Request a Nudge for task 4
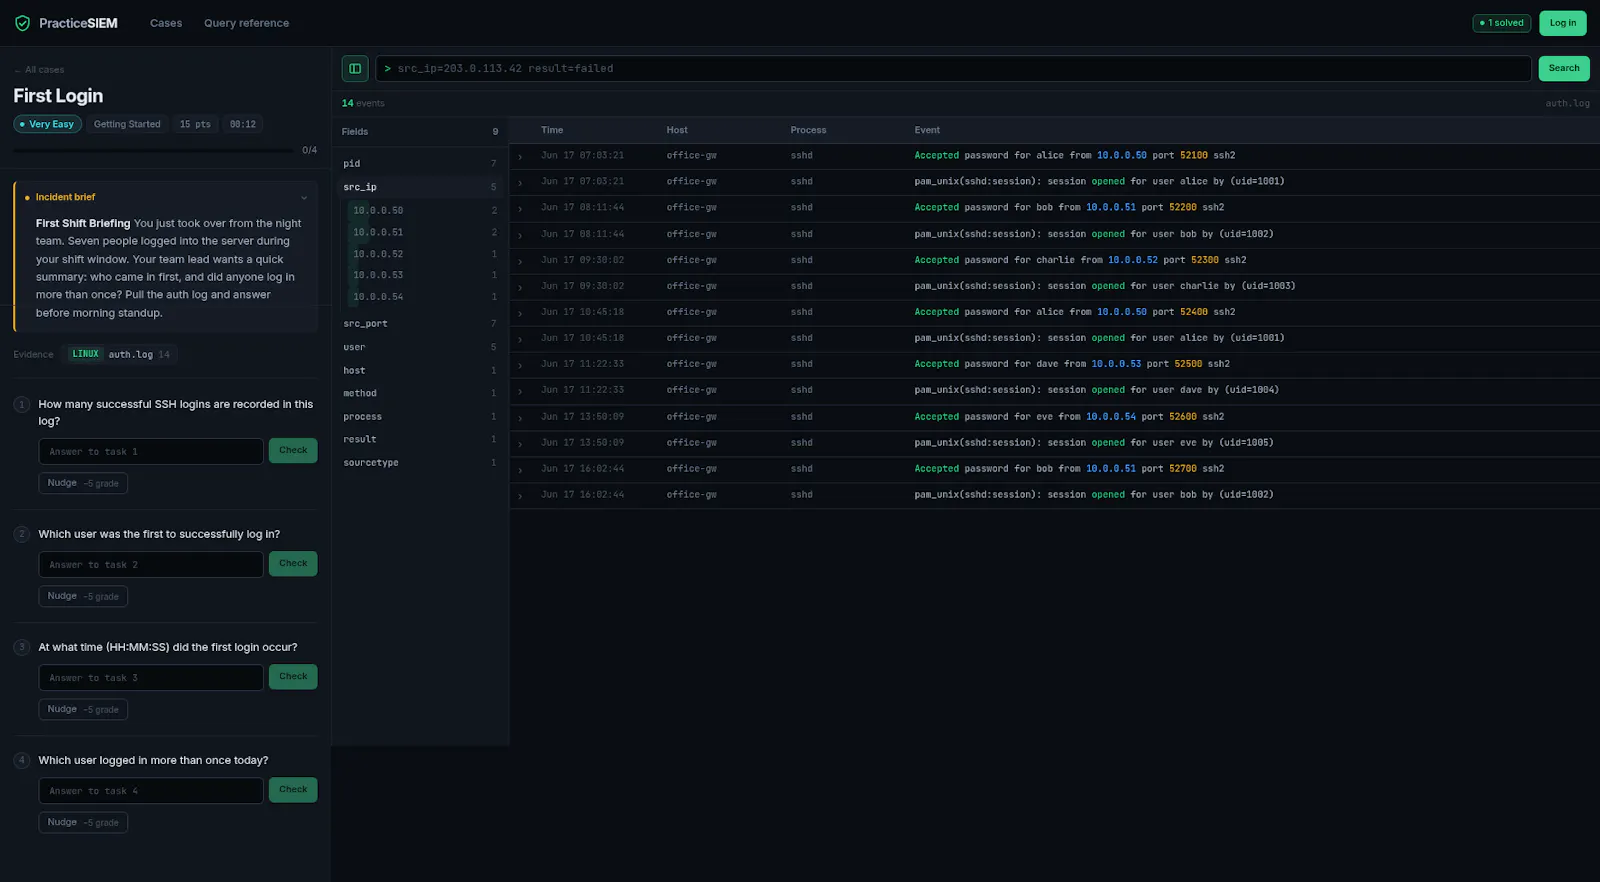The height and width of the screenshot is (882, 1600). pos(83,822)
